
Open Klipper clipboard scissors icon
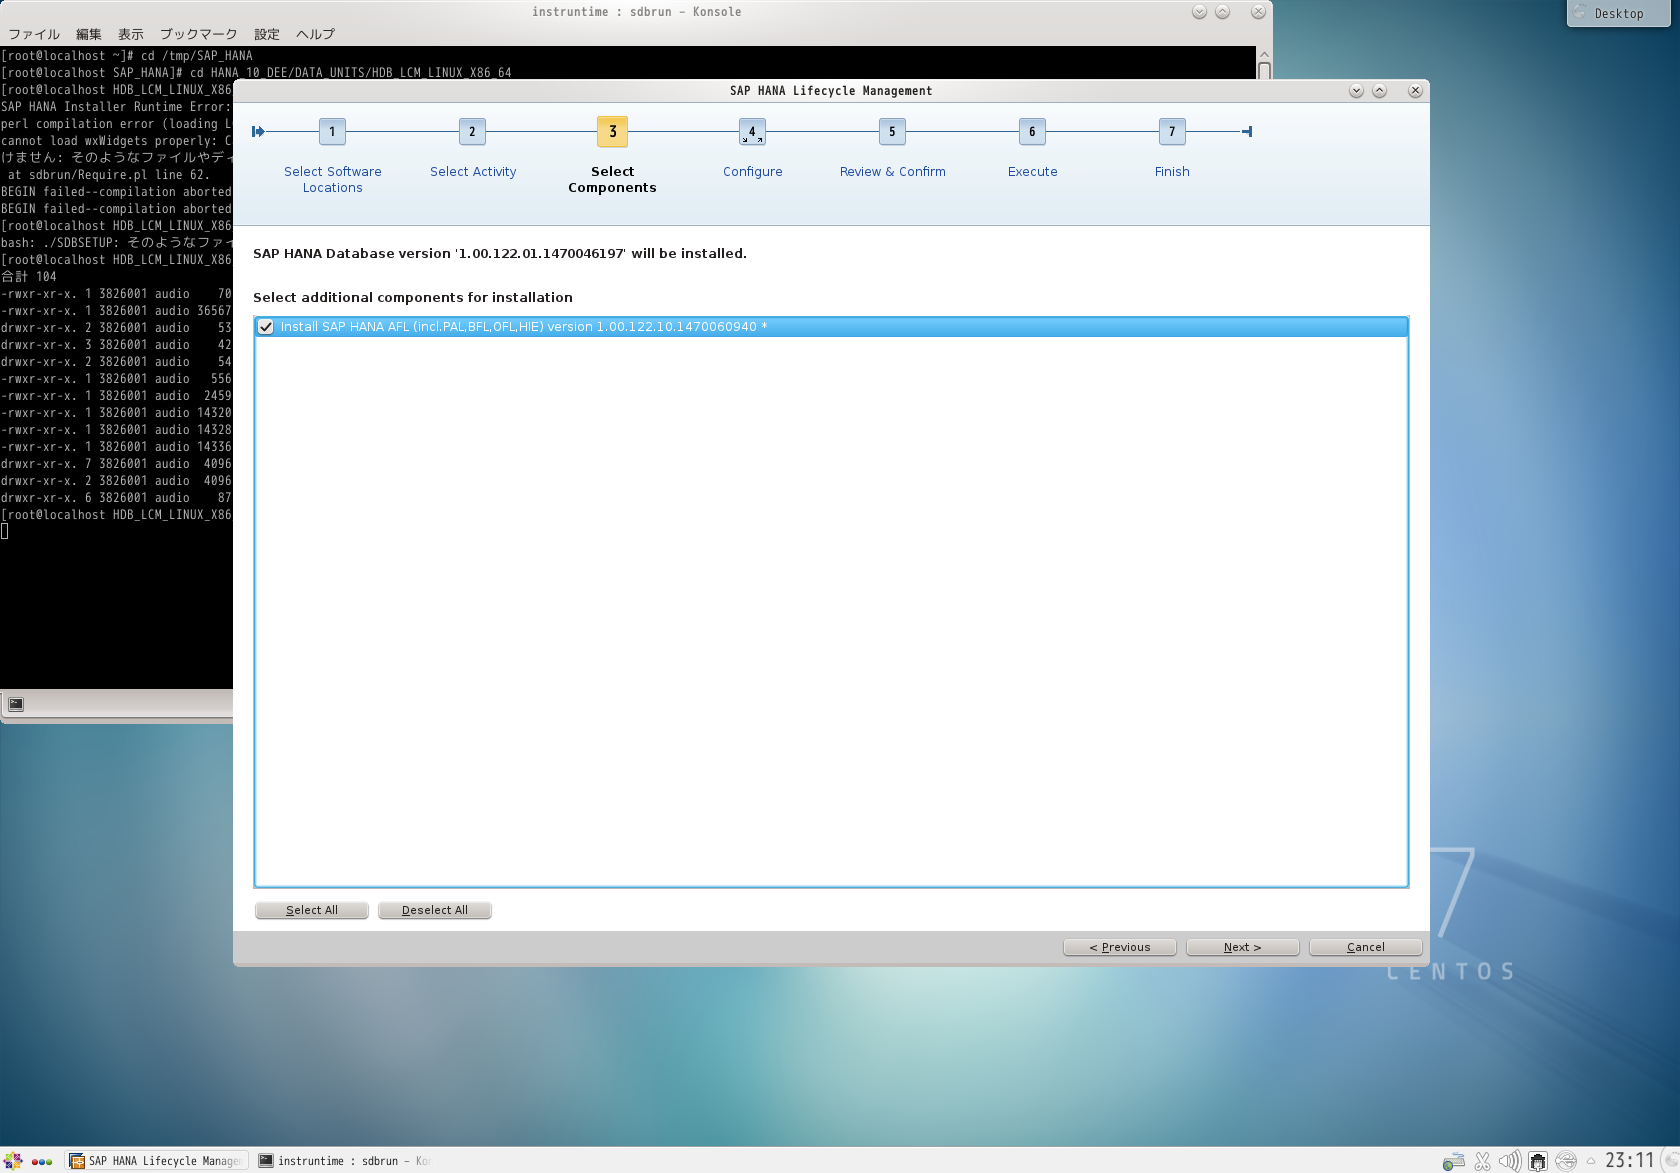(x=1482, y=1161)
